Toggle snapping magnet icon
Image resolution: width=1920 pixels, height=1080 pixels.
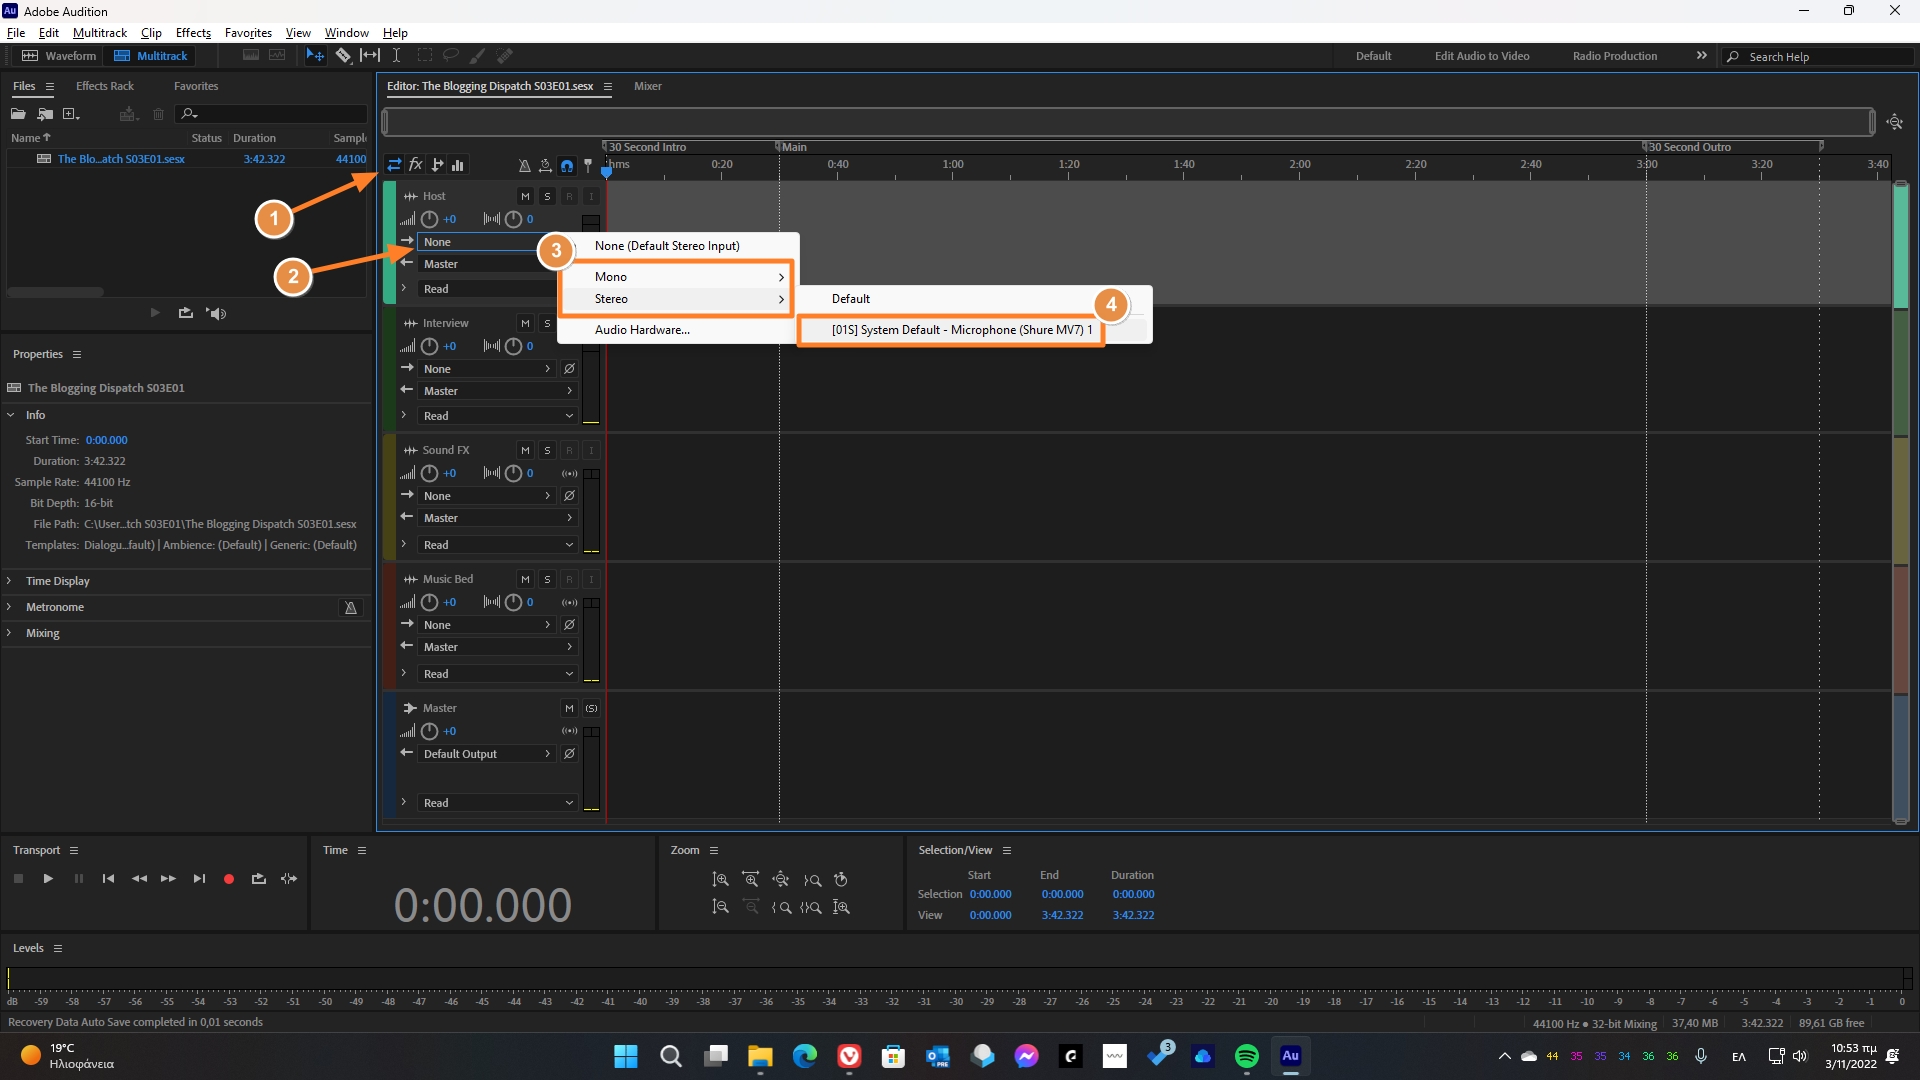[567, 166]
